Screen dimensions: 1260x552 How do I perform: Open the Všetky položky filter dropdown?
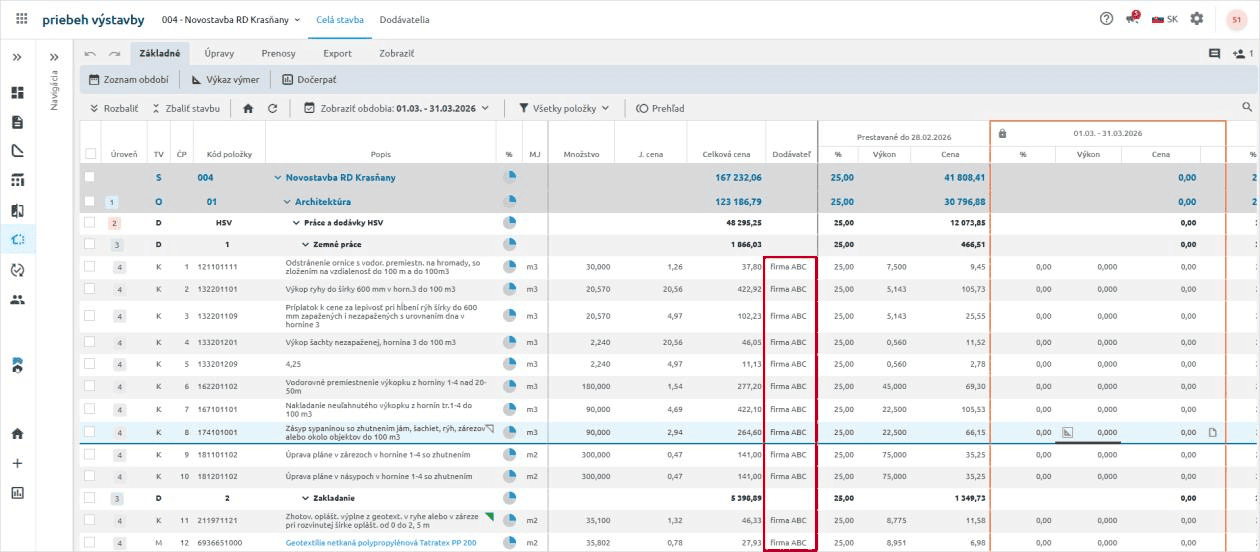pos(564,108)
